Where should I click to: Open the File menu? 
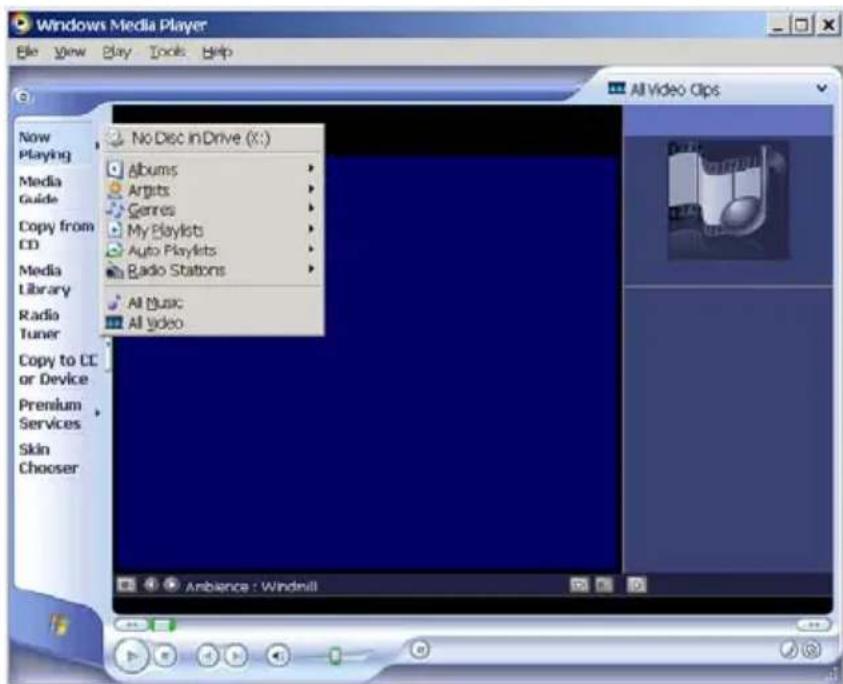[x=27, y=52]
